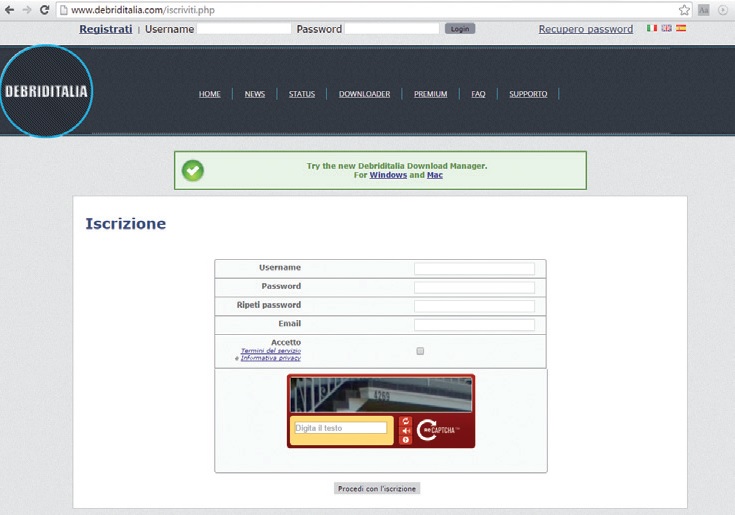
Task: Focus the top bar Username field
Action: point(244,29)
